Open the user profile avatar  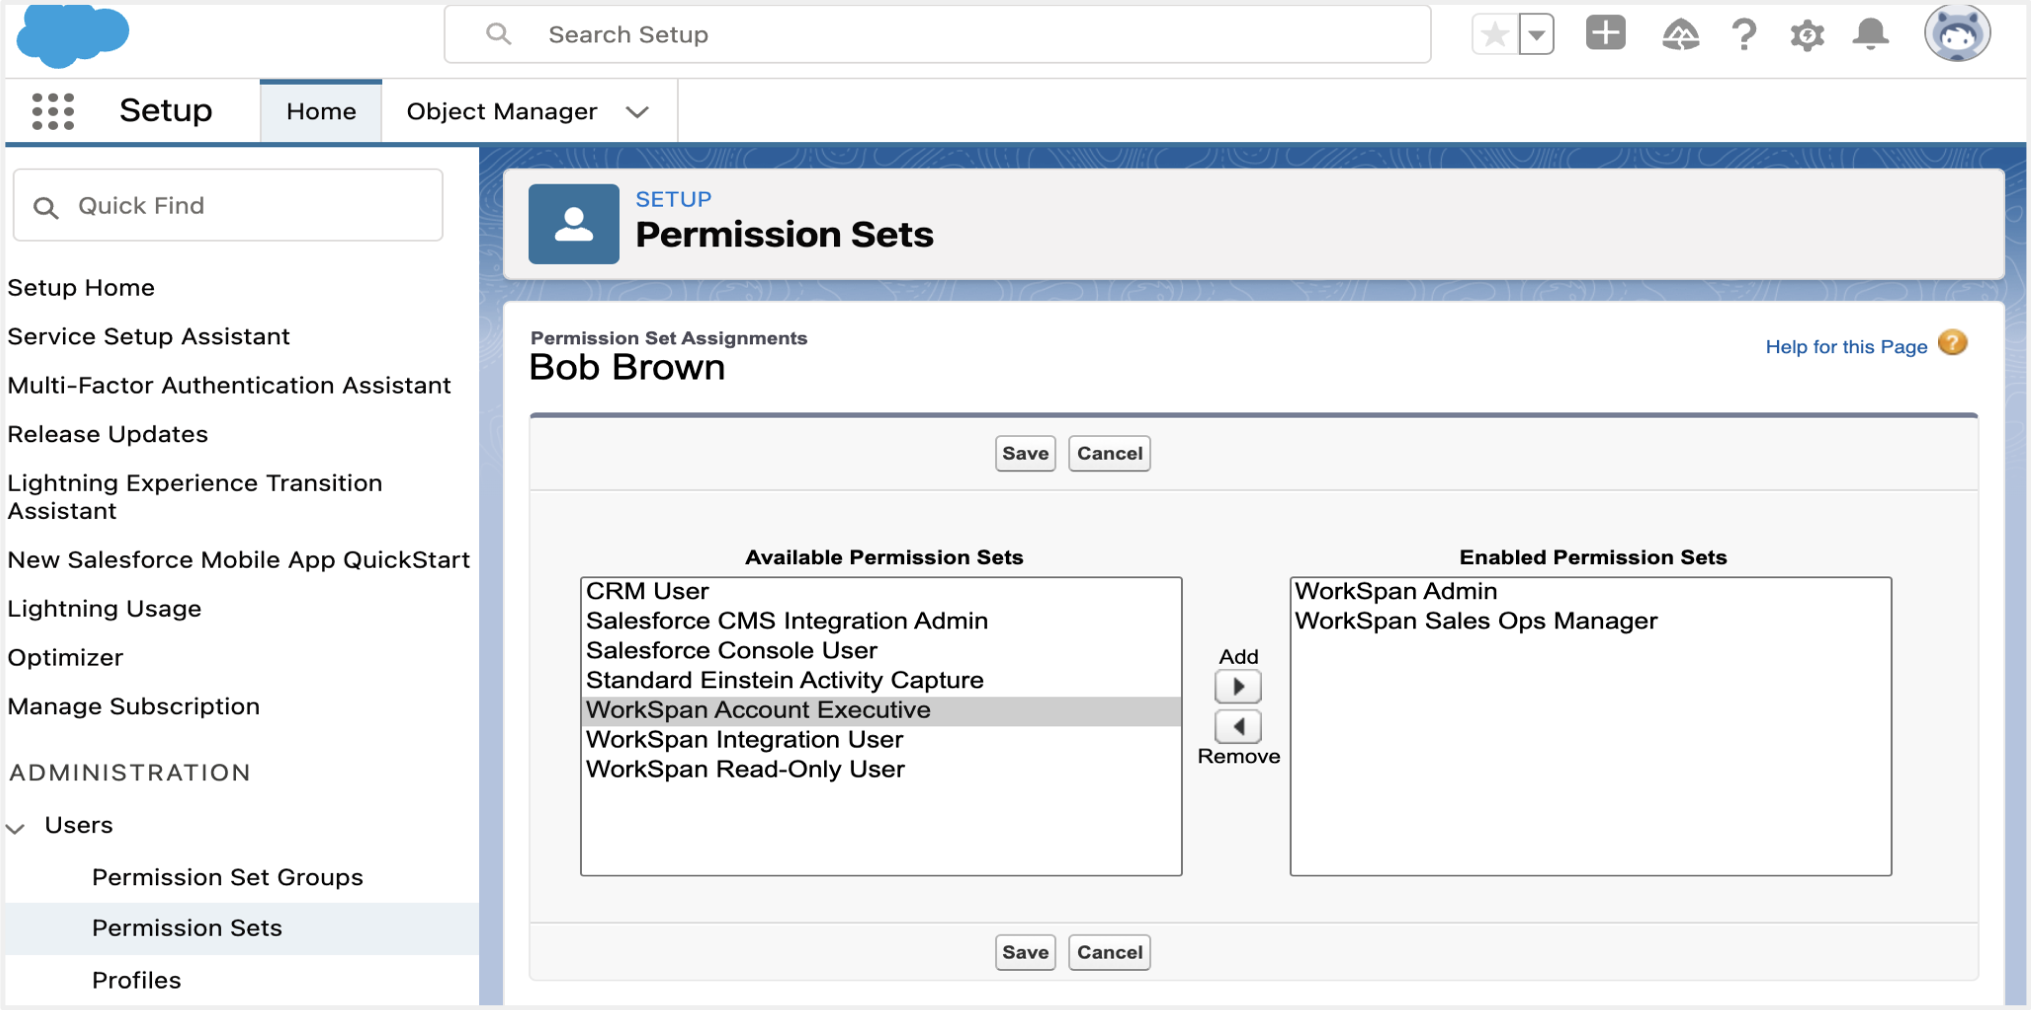tap(1957, 33)
